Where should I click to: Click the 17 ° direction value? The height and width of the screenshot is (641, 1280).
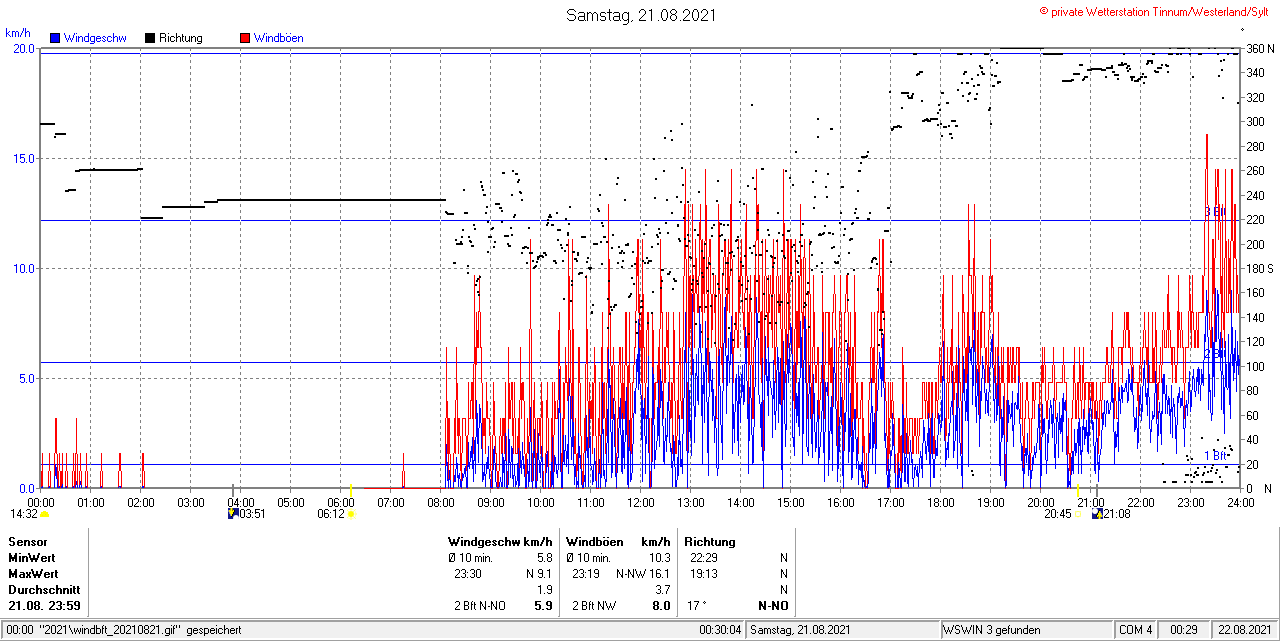click(x=697, y=606)
